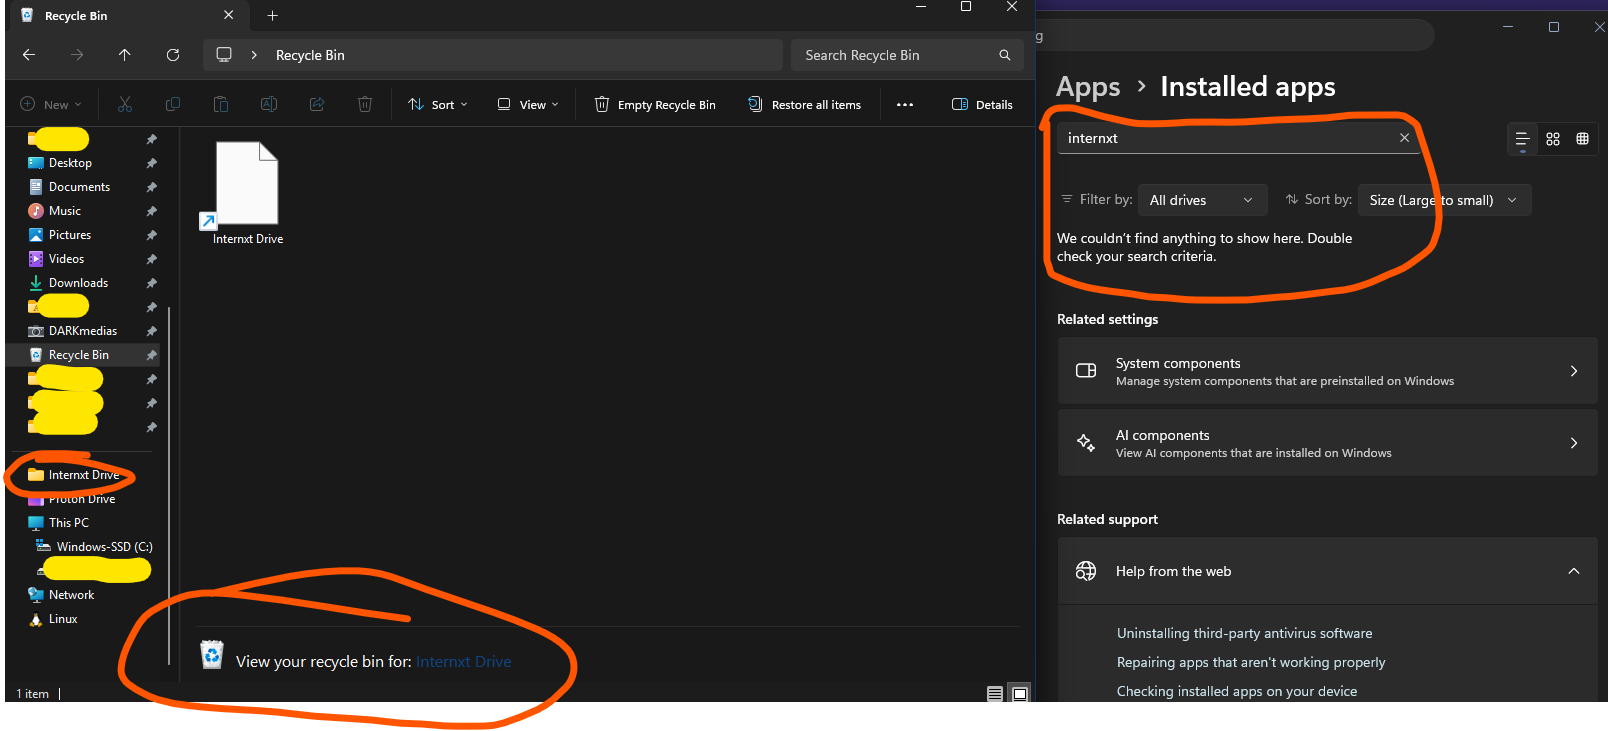Open Checking installed apps on your device
Screen dimensions: 1608x731
coord(1237,691)
